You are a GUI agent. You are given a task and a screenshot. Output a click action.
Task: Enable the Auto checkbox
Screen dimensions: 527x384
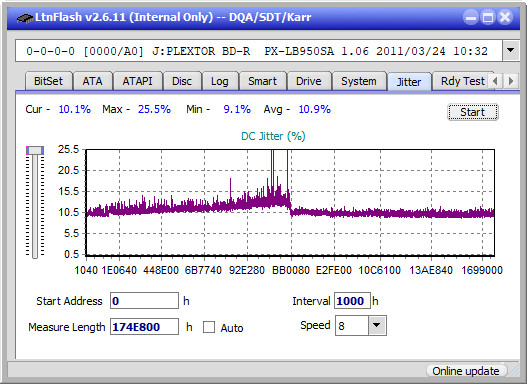[209, 327]
